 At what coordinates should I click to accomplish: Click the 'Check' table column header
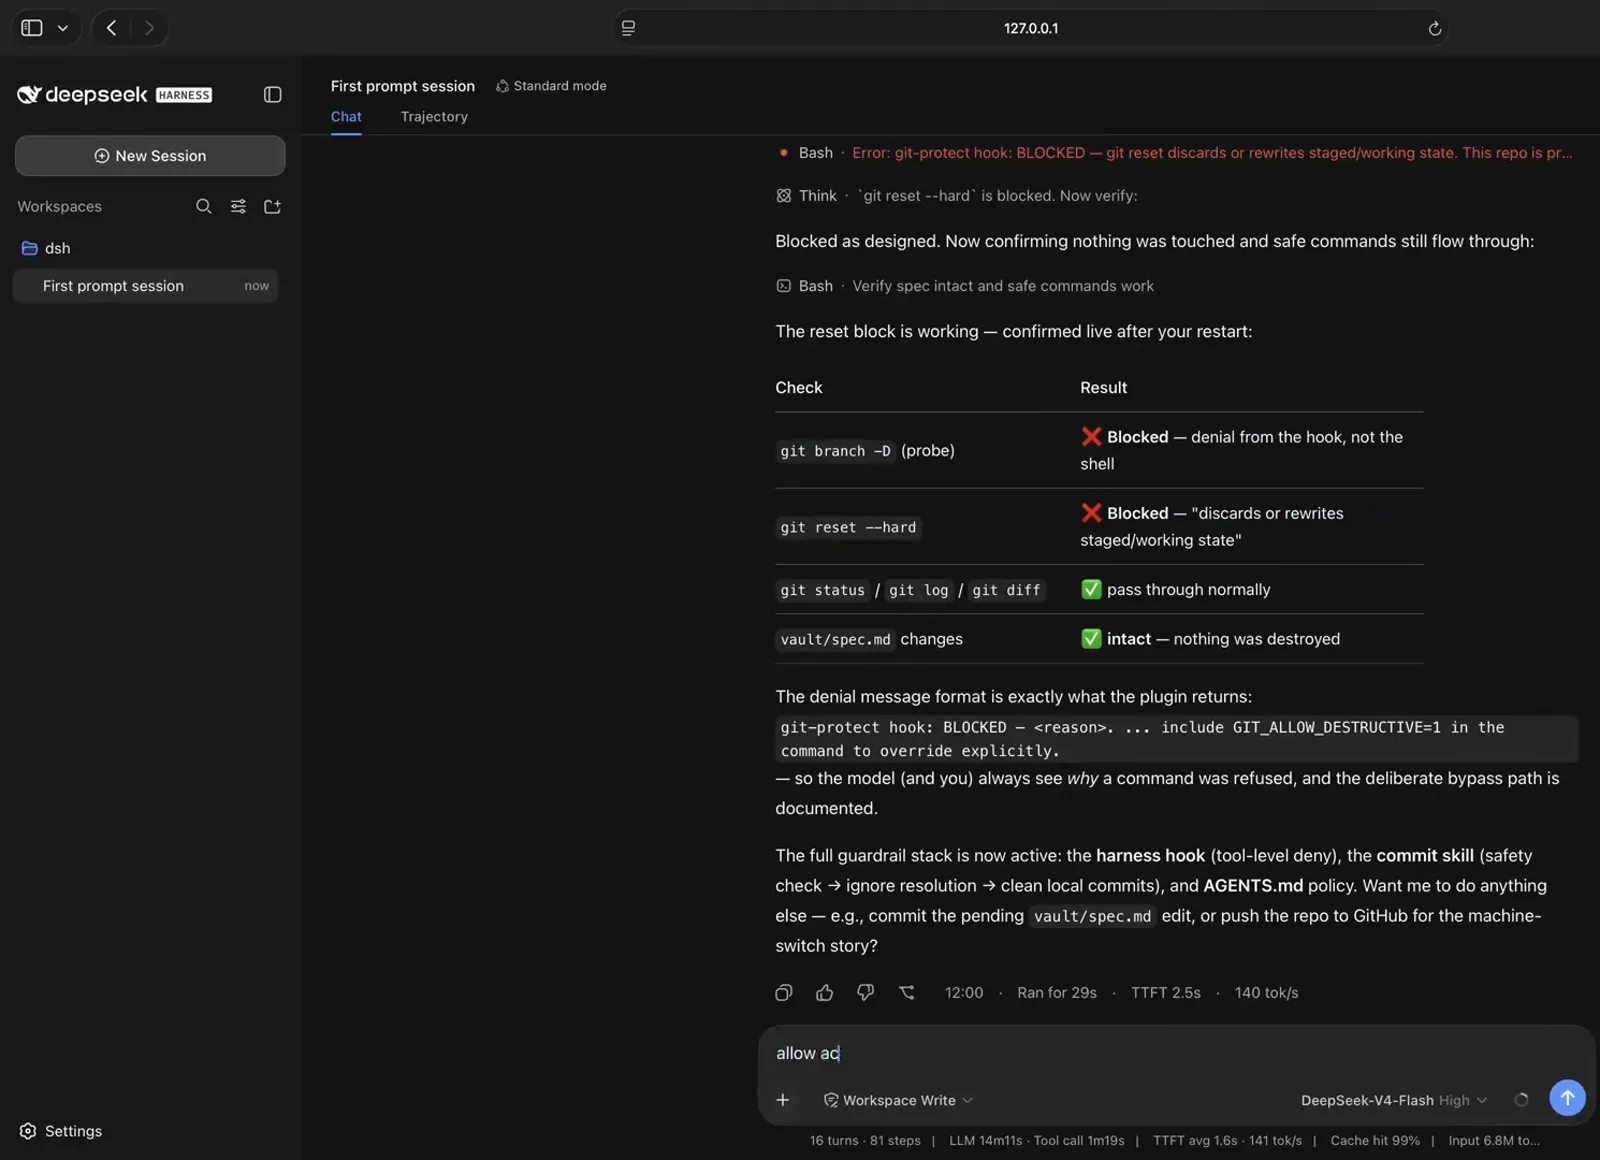[x=799, y=388]
